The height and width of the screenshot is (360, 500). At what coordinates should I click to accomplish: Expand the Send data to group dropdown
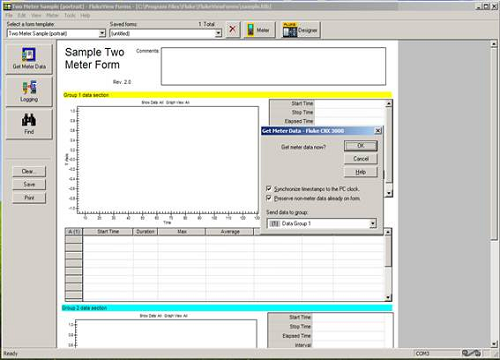[x=373, y=223]
